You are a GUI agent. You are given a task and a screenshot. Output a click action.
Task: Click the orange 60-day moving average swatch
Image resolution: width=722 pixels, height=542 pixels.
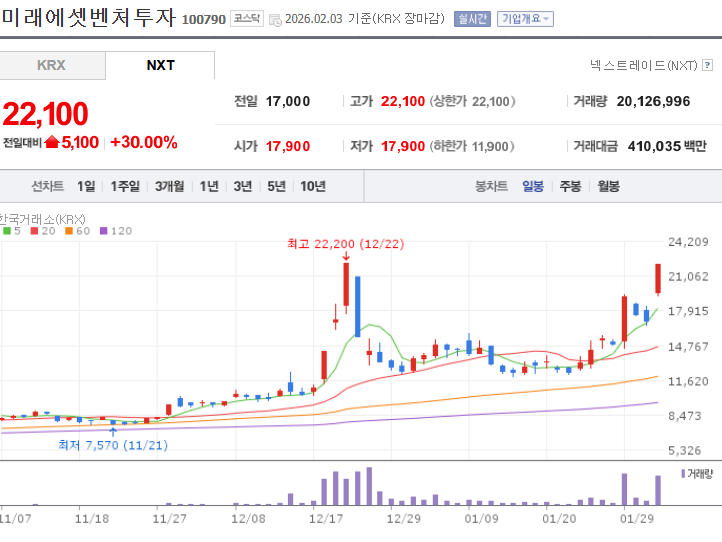pos(69,231)
